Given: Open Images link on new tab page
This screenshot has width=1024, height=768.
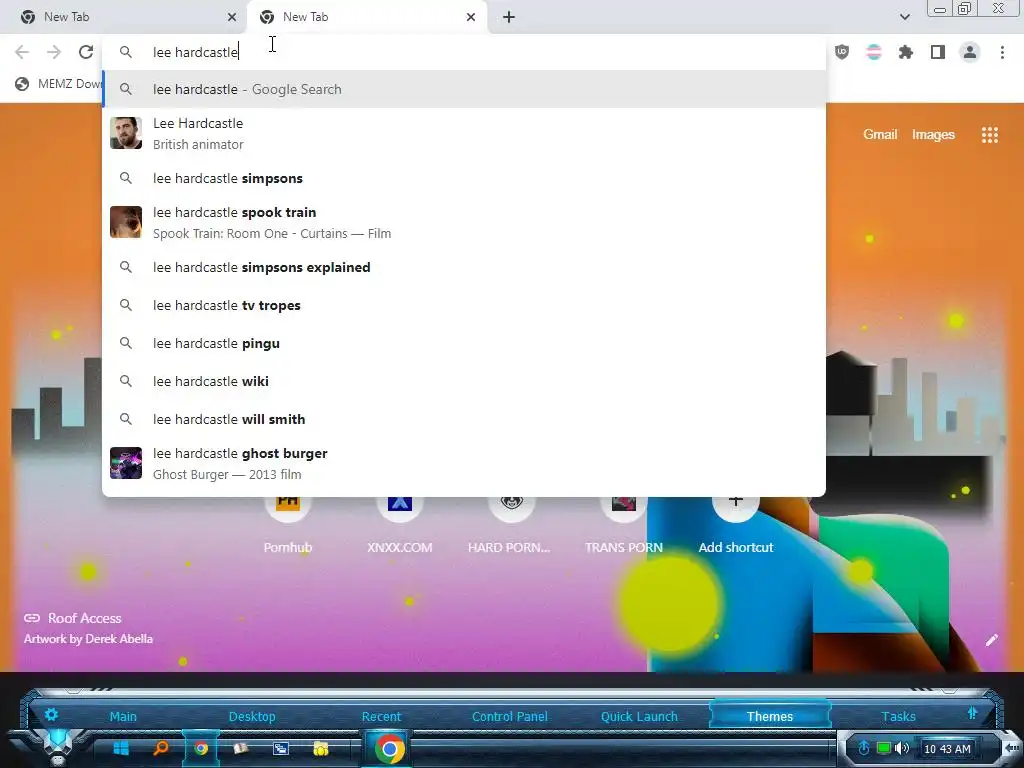Looking at the screenshot, I should point(933,135).
